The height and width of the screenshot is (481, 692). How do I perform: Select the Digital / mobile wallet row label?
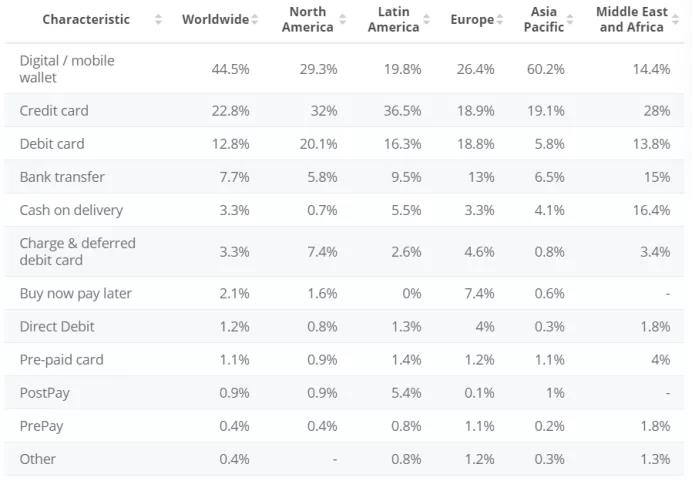coord(67,69)
